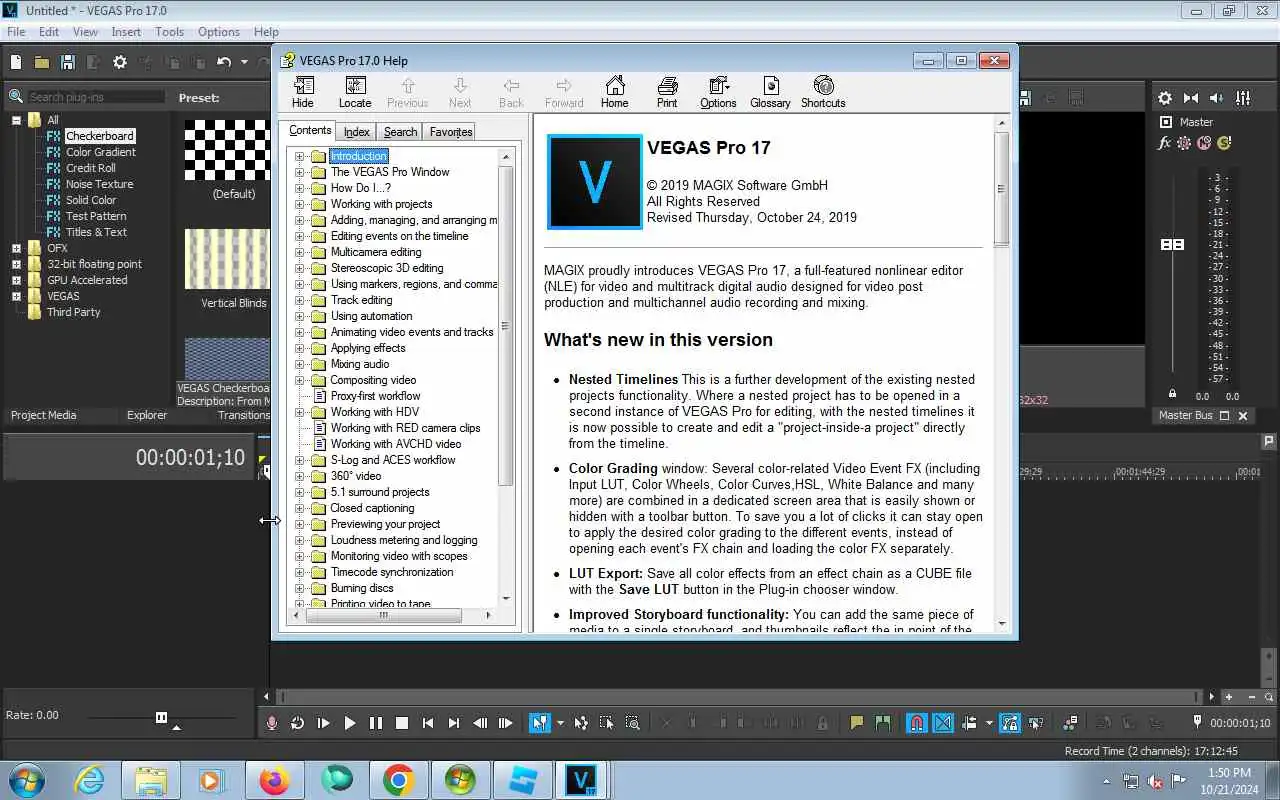This screenshot has width=1280, height=800.
Task: Select the Noise Texture generator
Action: (99, 184)
